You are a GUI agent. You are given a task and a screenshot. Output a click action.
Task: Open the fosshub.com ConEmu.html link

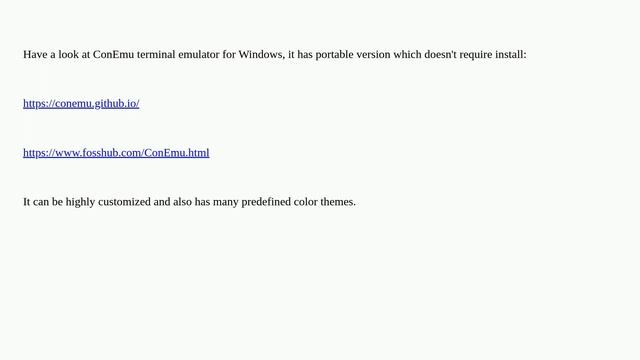116,153
